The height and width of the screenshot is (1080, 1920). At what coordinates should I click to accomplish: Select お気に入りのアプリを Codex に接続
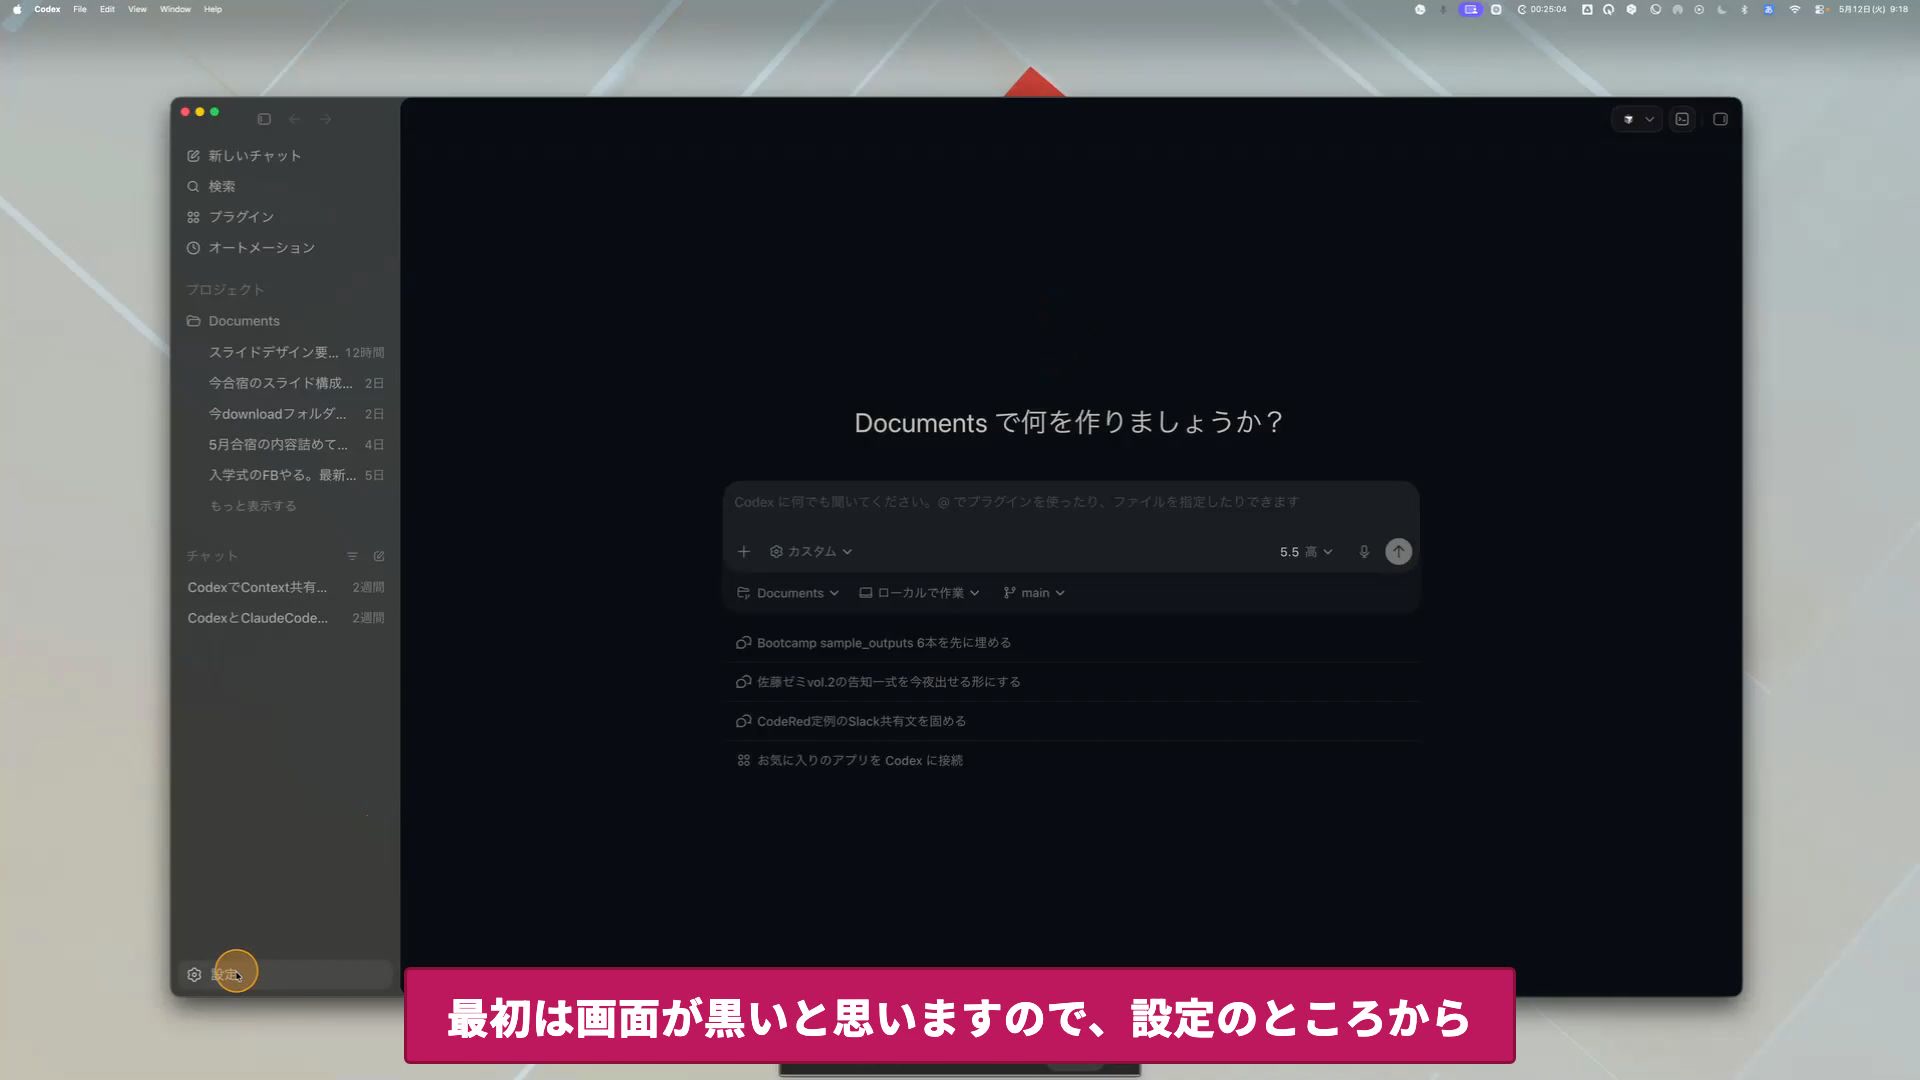[1071, 761]
